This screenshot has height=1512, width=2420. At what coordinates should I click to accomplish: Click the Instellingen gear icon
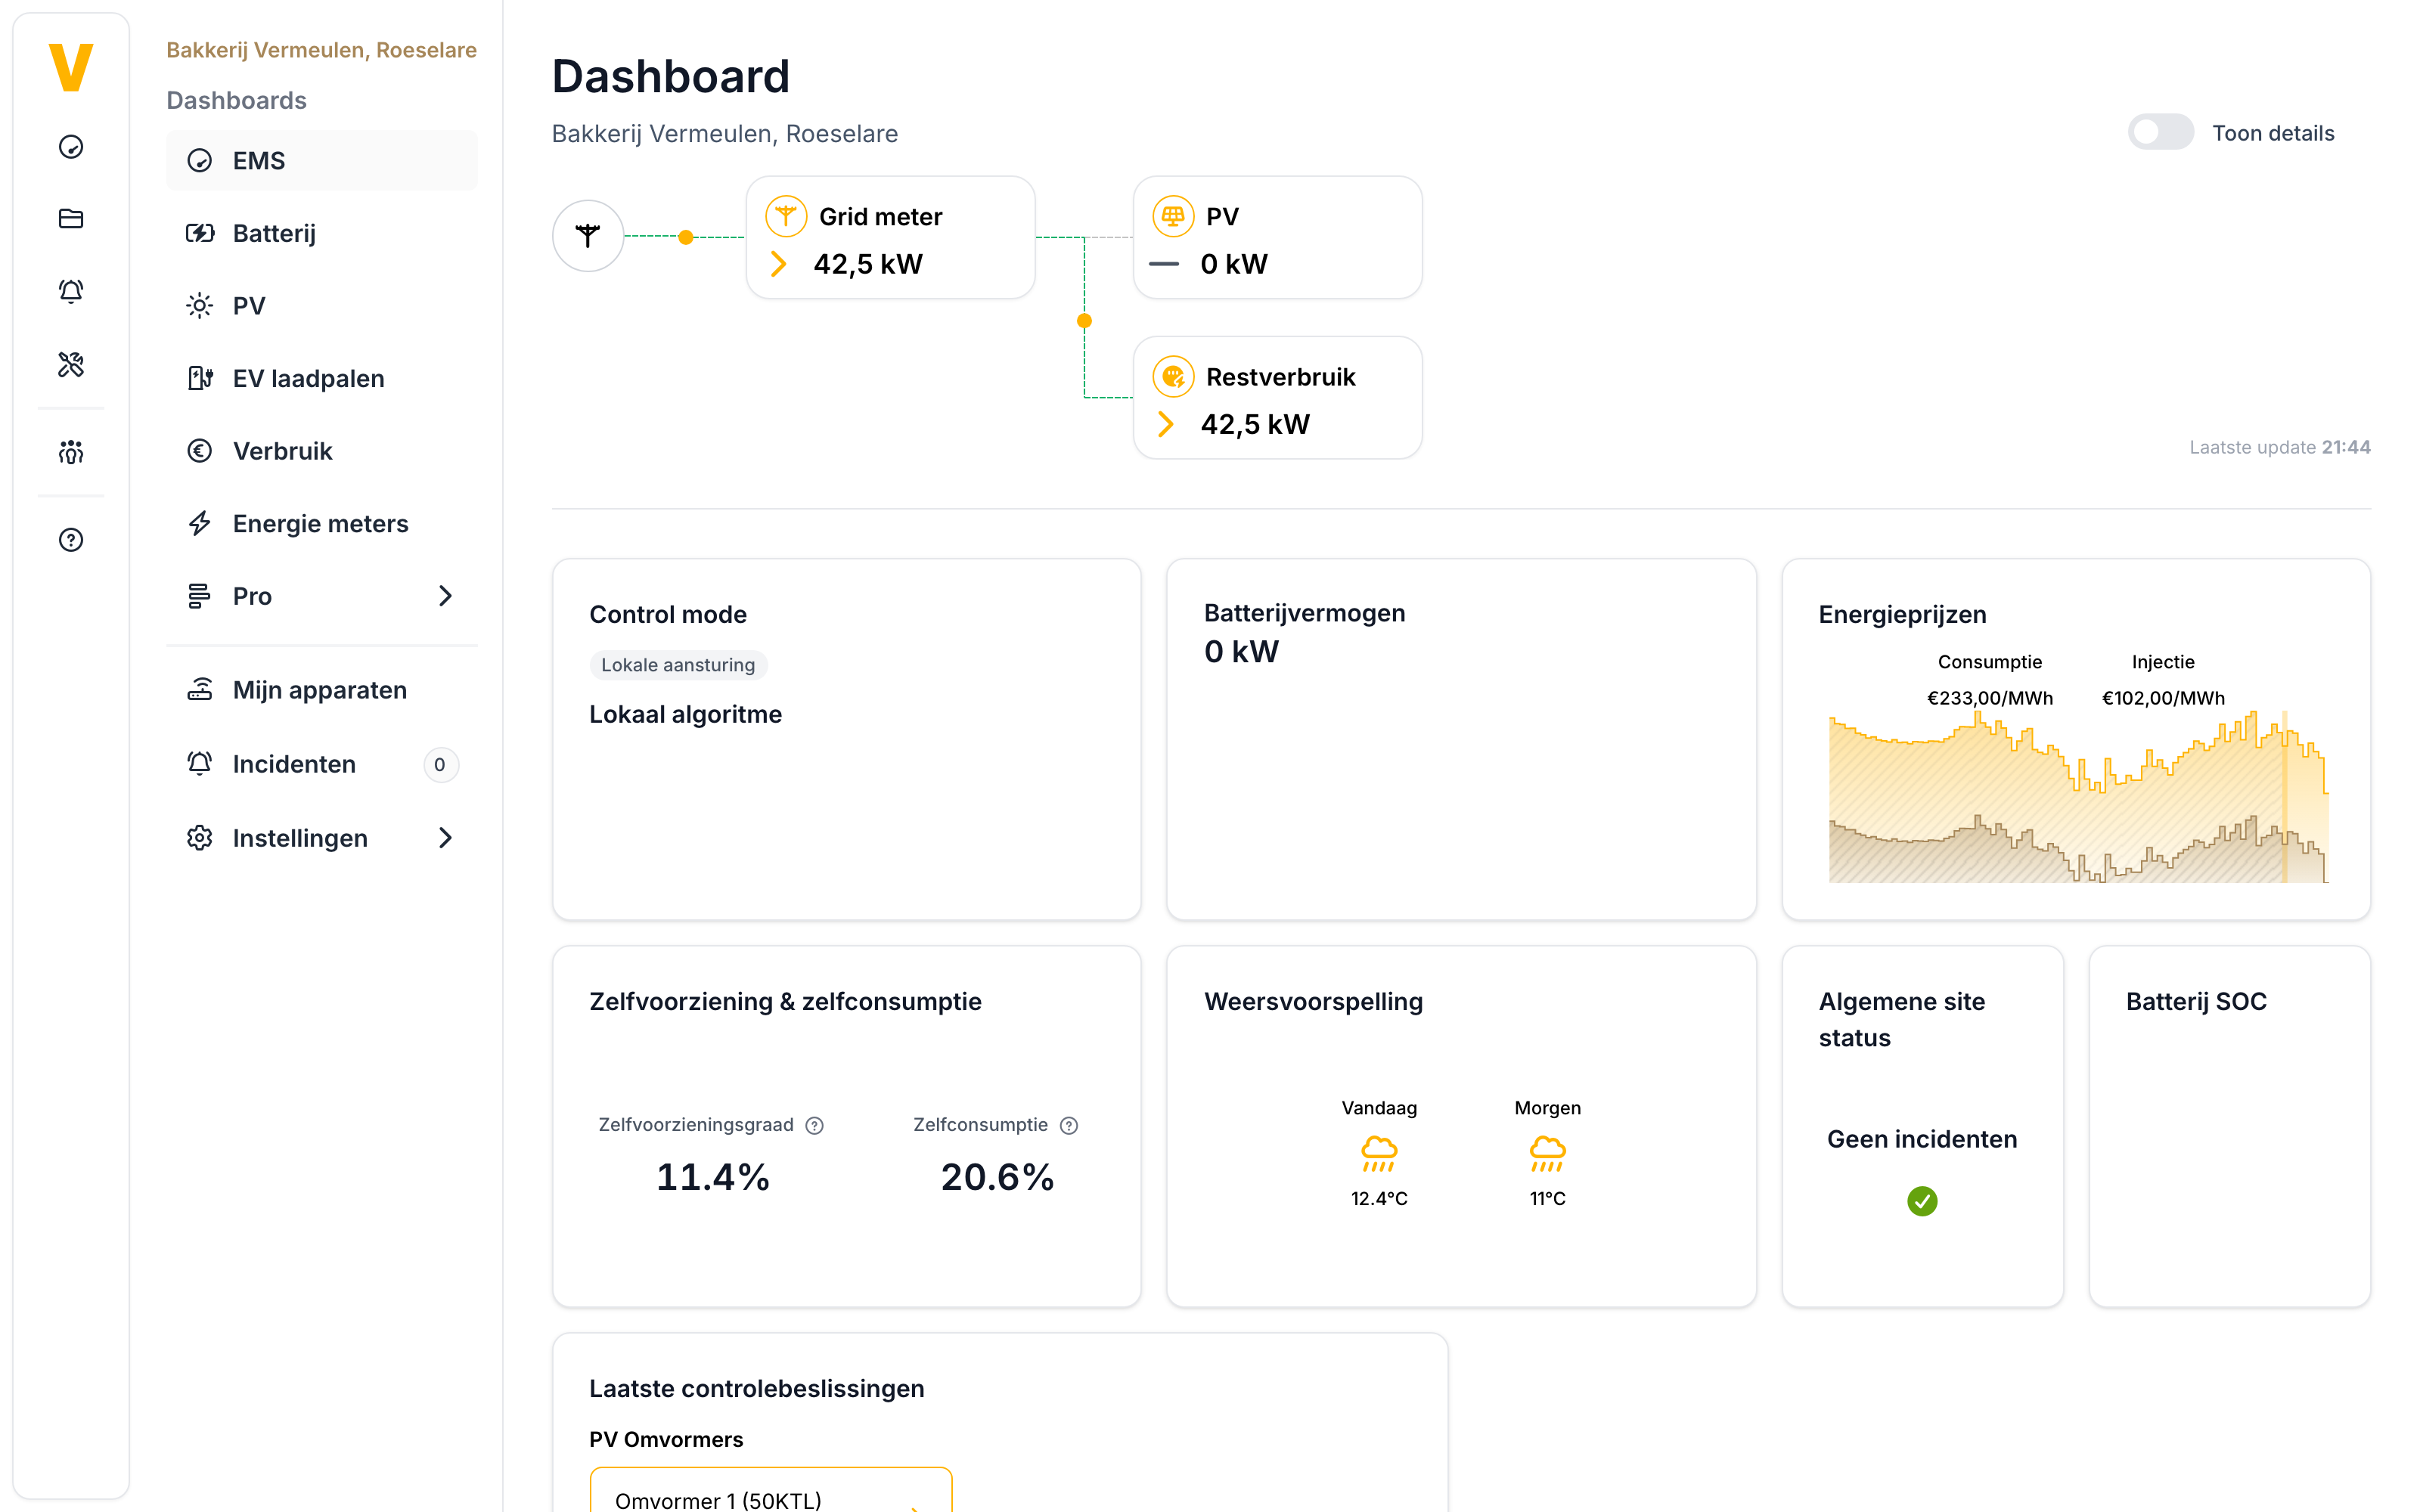[x=200, y=838]
